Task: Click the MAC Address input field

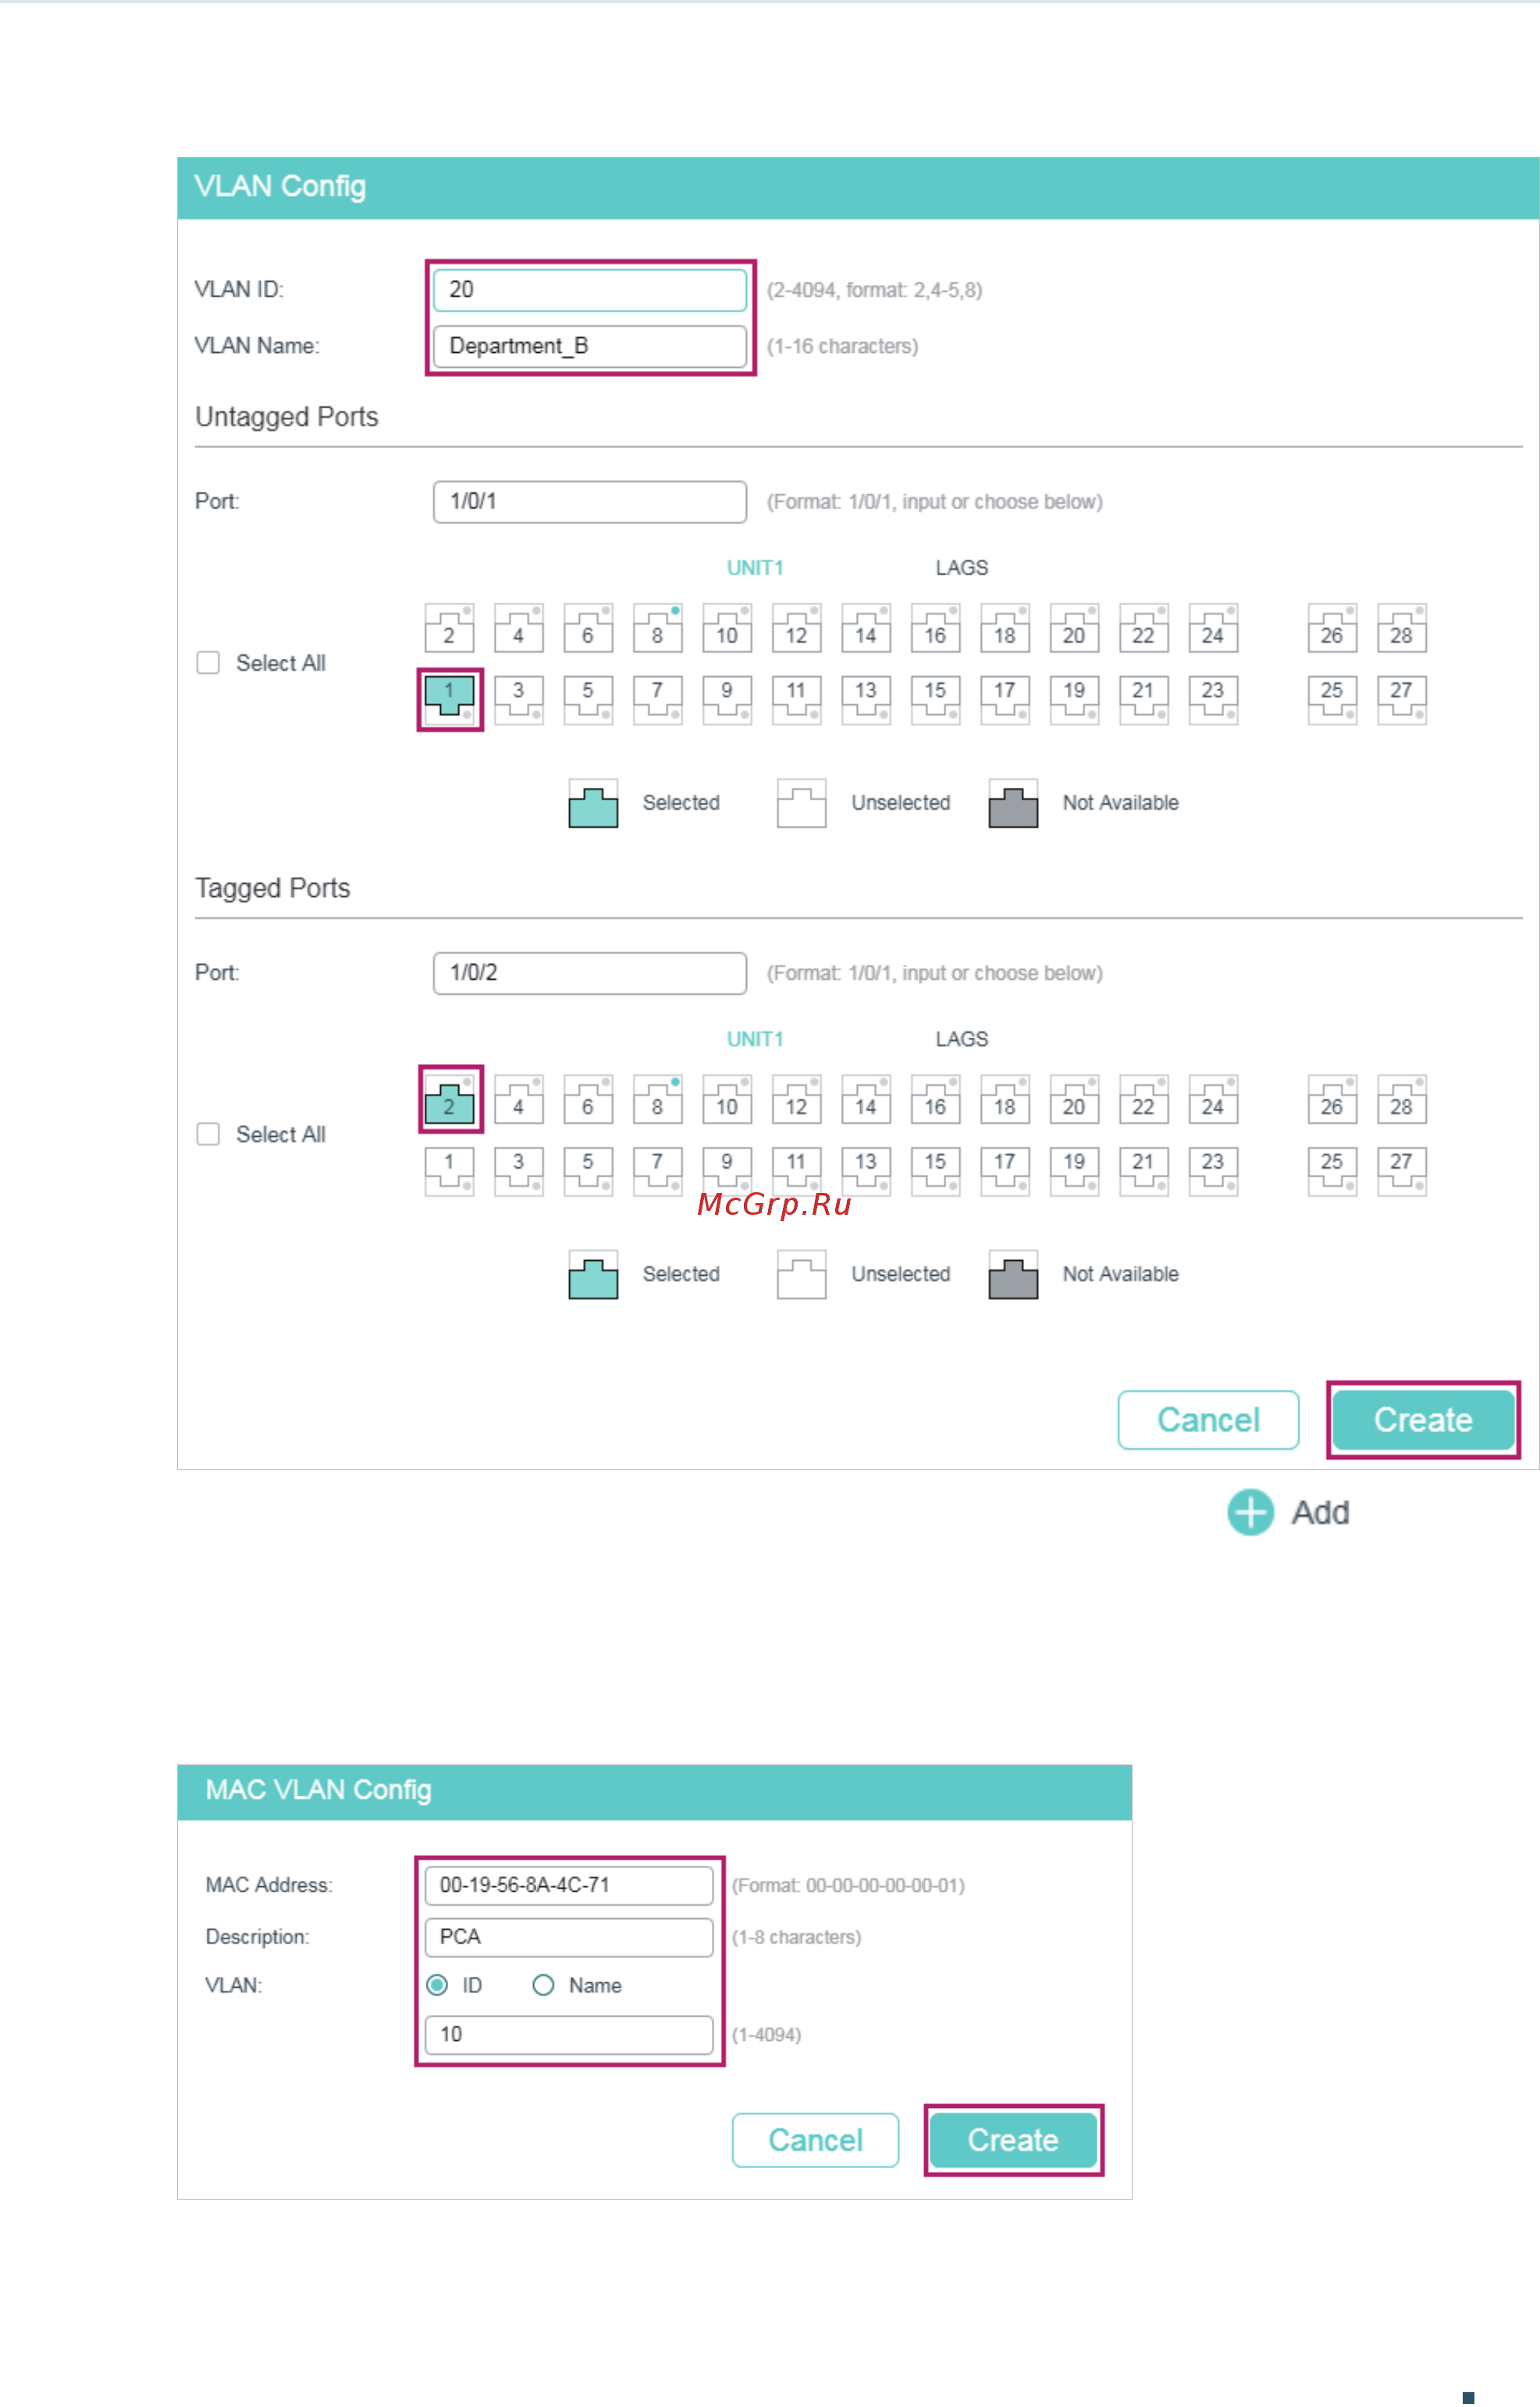Action: (569, 1885)
